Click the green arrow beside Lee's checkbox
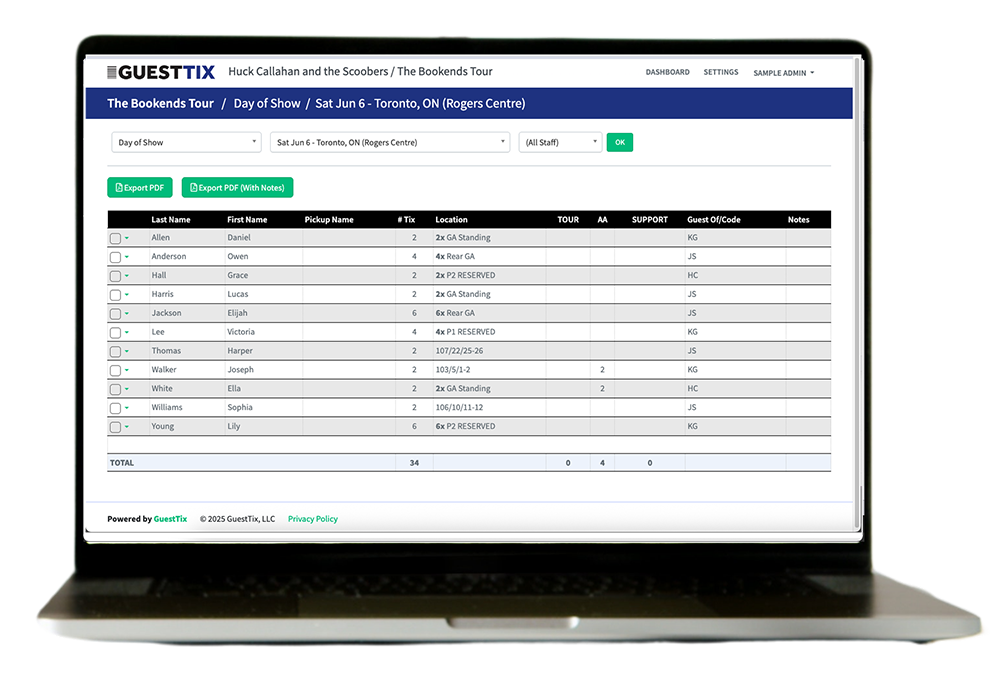Image resolution: width=1000 pixels, height=673 pixels. point(127,333)
